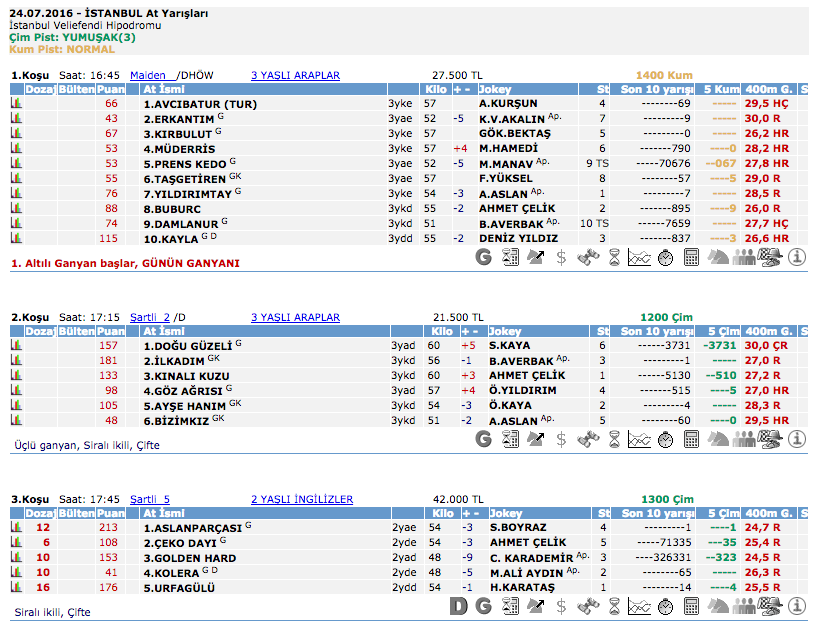Viewport: 830px width, 632px height.
Task: Click the D icon under race 3
Action: click(x=458, y=605)
